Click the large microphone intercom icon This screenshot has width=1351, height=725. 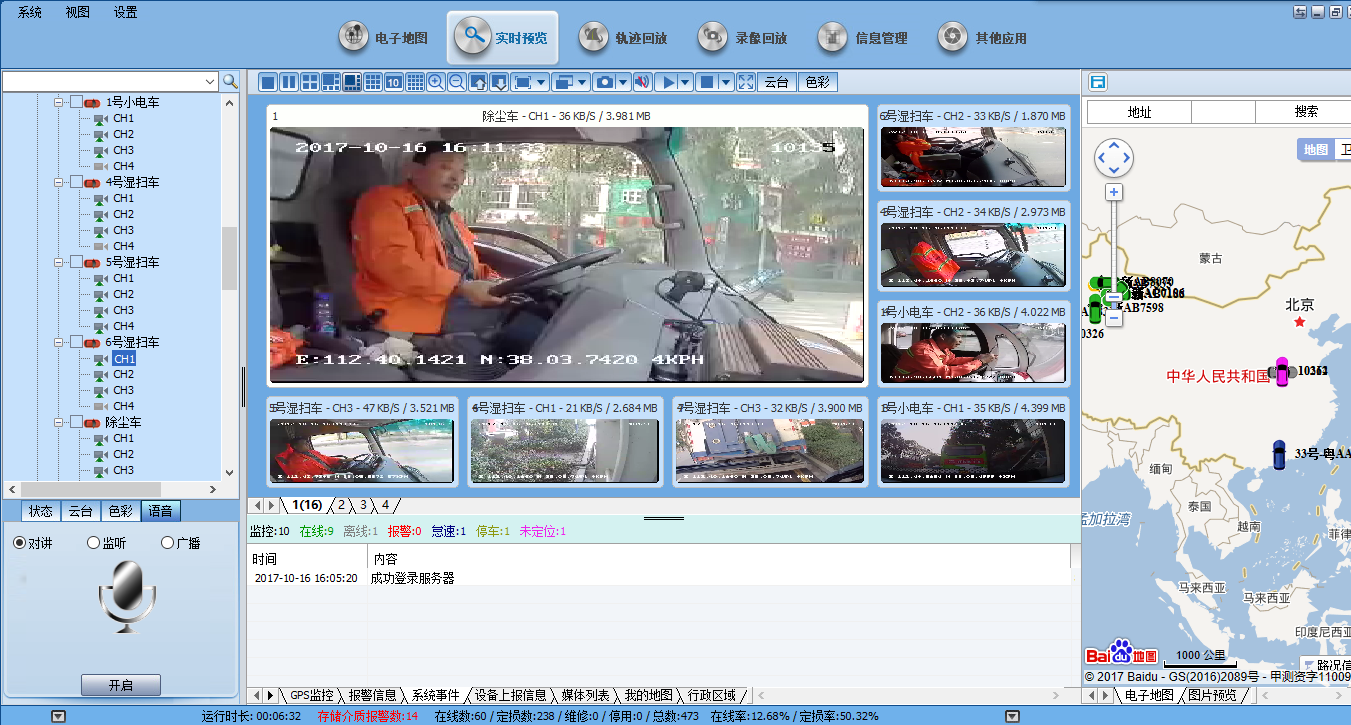click(x=127, y=596)
